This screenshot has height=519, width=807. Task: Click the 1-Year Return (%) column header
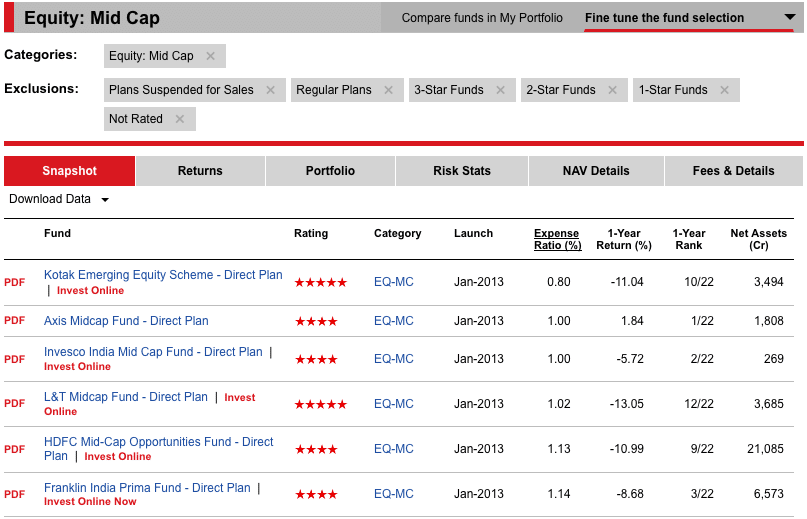coord(624,239)
